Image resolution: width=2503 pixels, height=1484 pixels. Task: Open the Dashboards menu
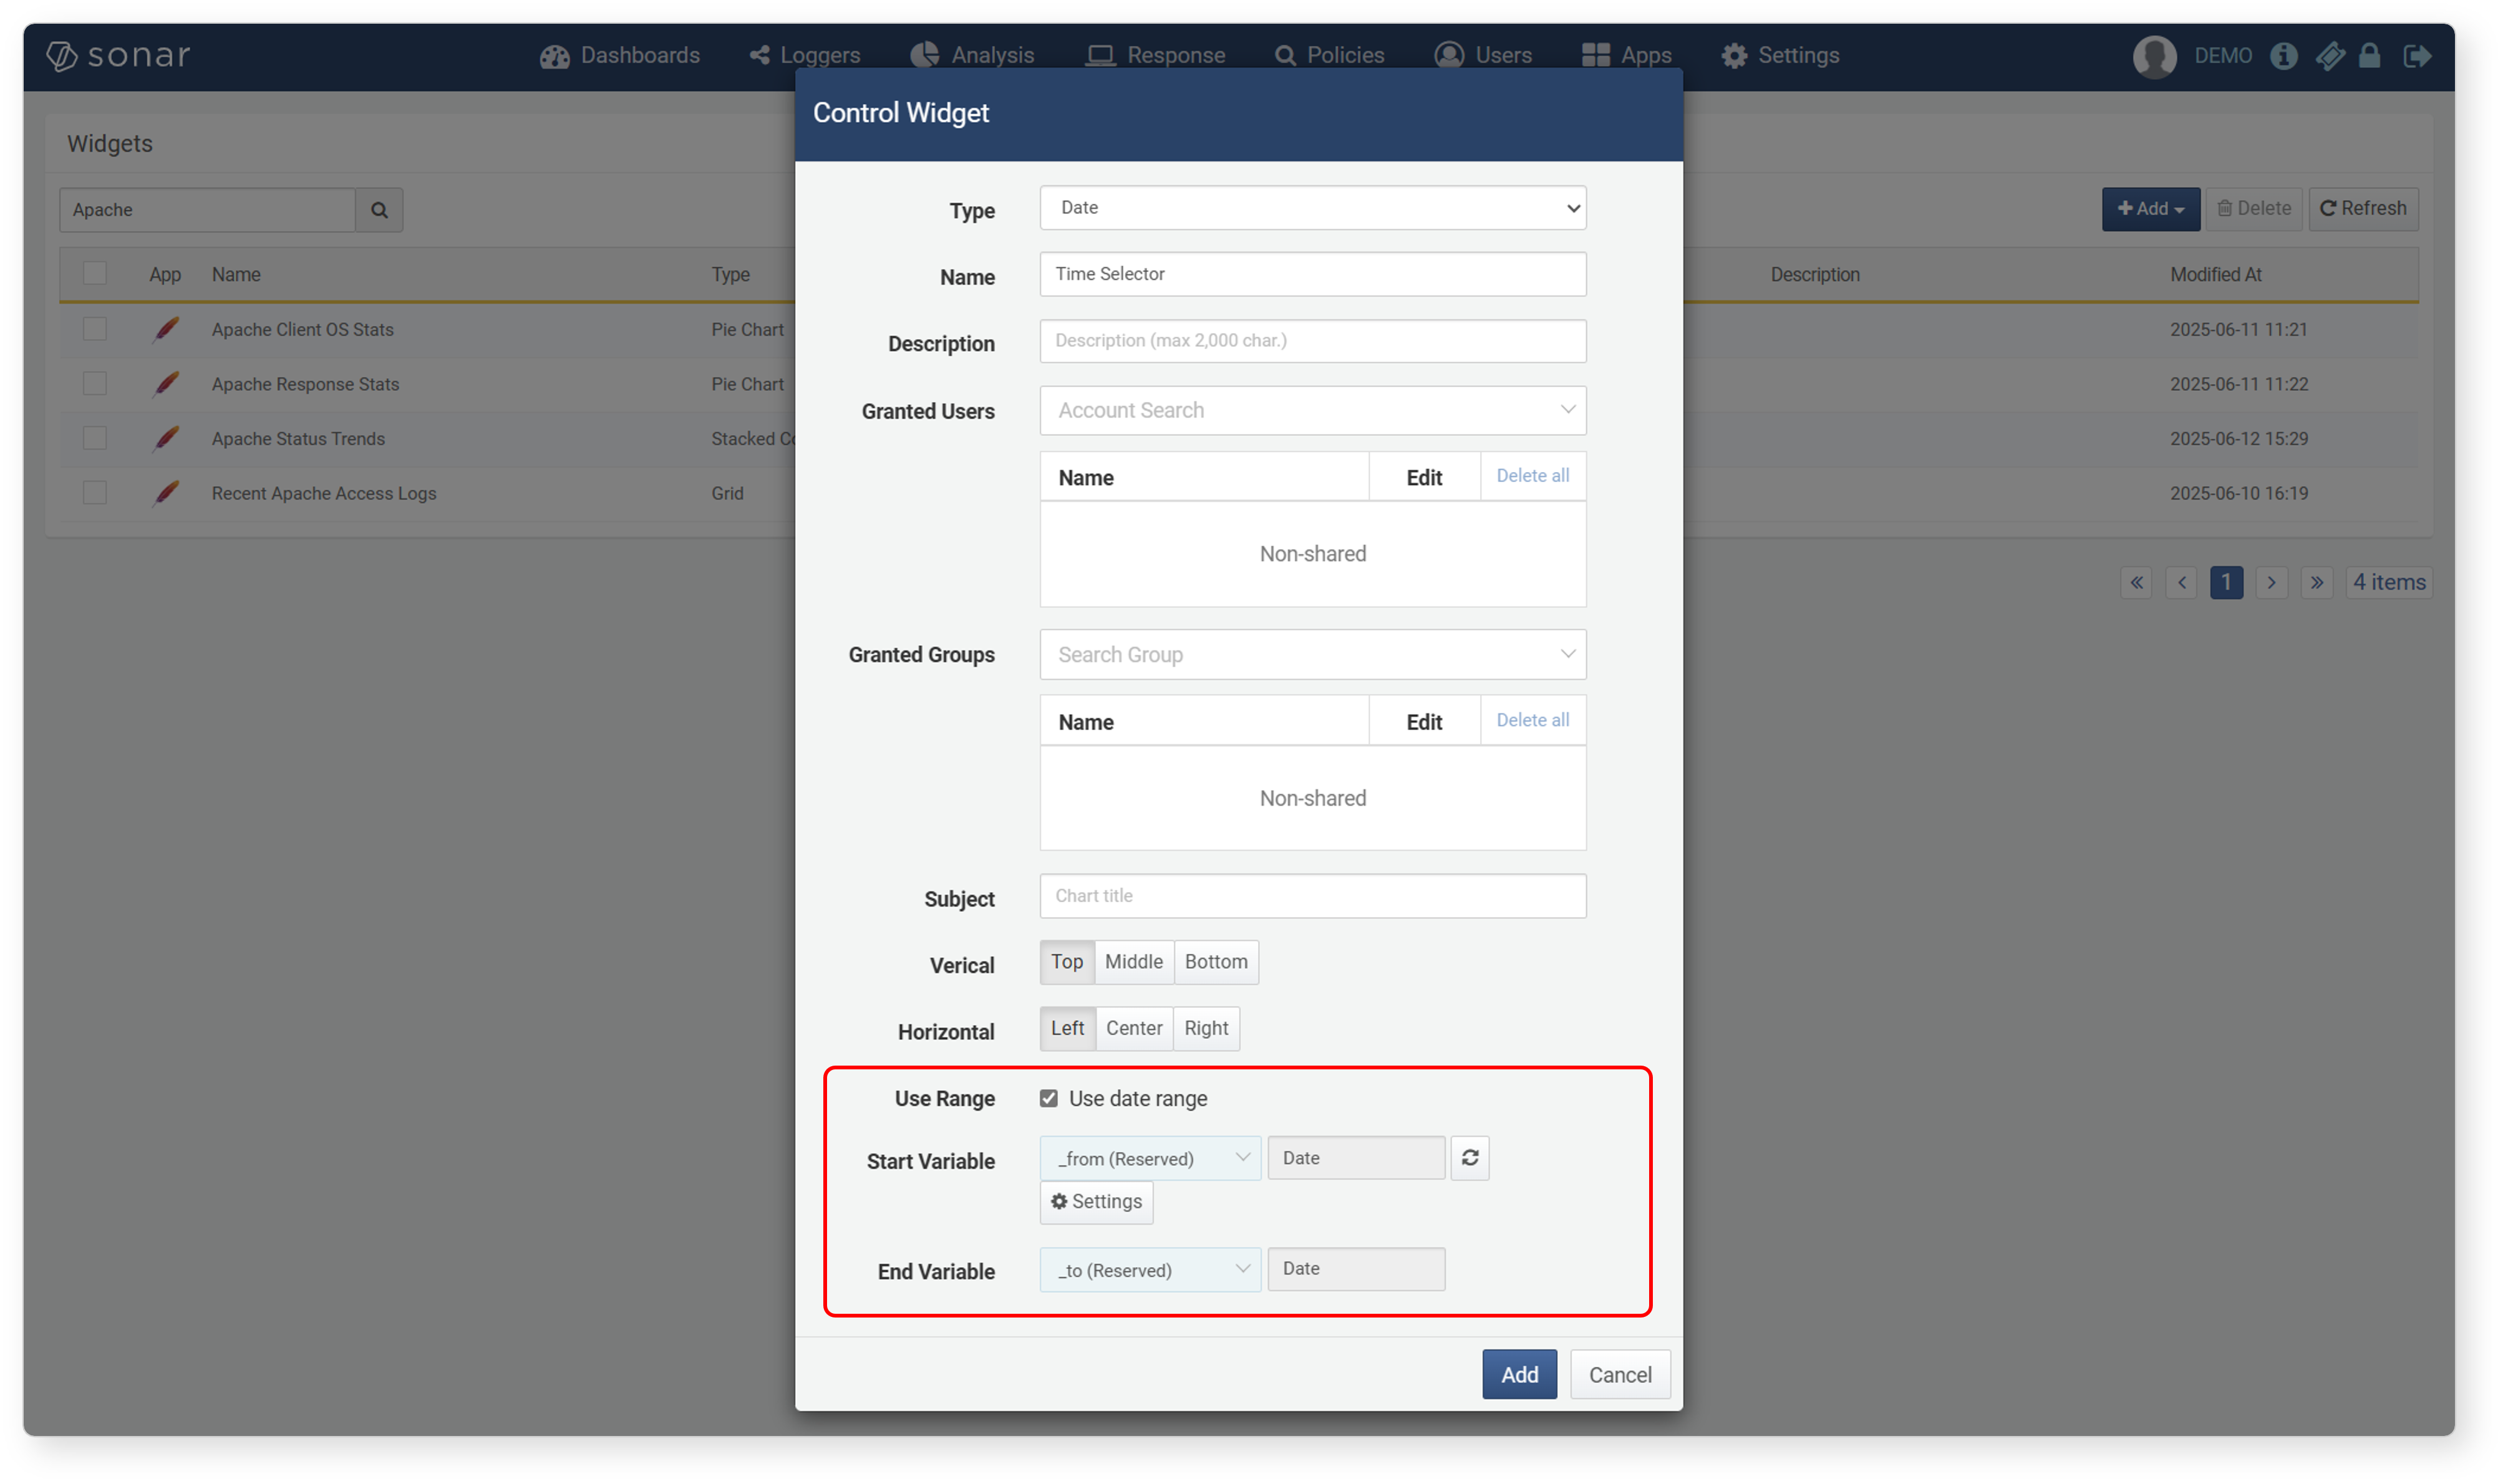619,55
